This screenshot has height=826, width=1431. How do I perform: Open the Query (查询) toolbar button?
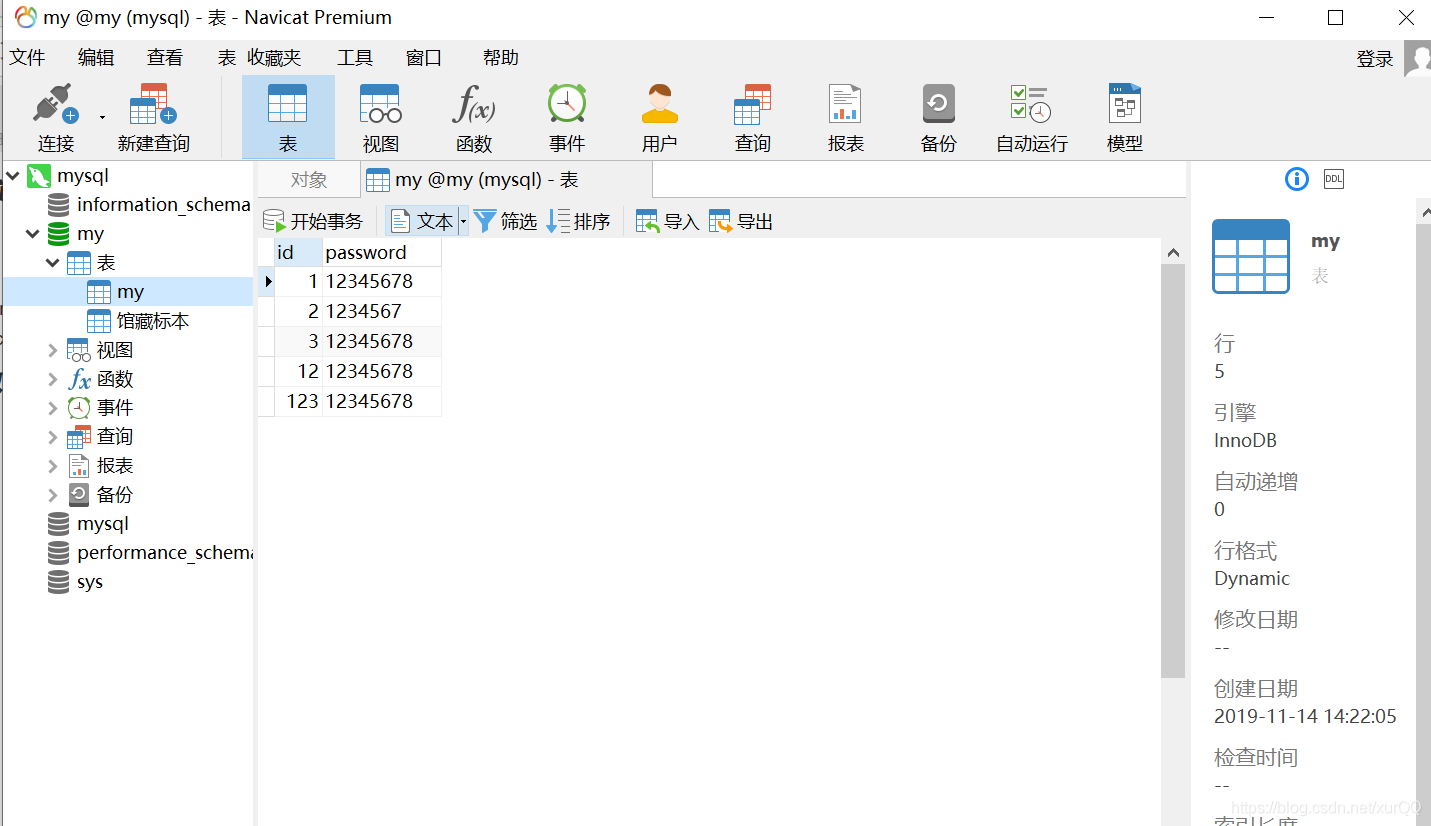coord(752,118)
